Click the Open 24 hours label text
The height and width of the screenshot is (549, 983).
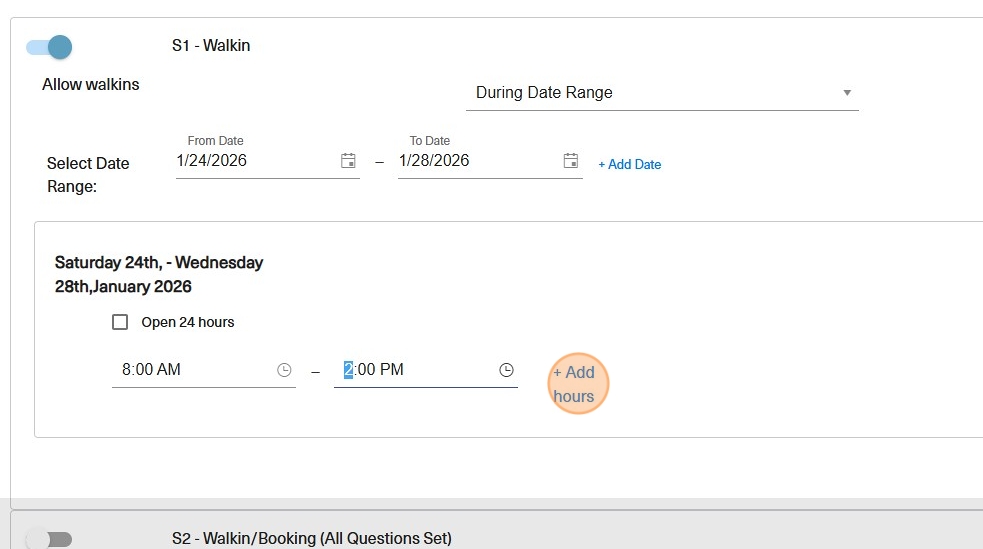click(x=188, y=322)
